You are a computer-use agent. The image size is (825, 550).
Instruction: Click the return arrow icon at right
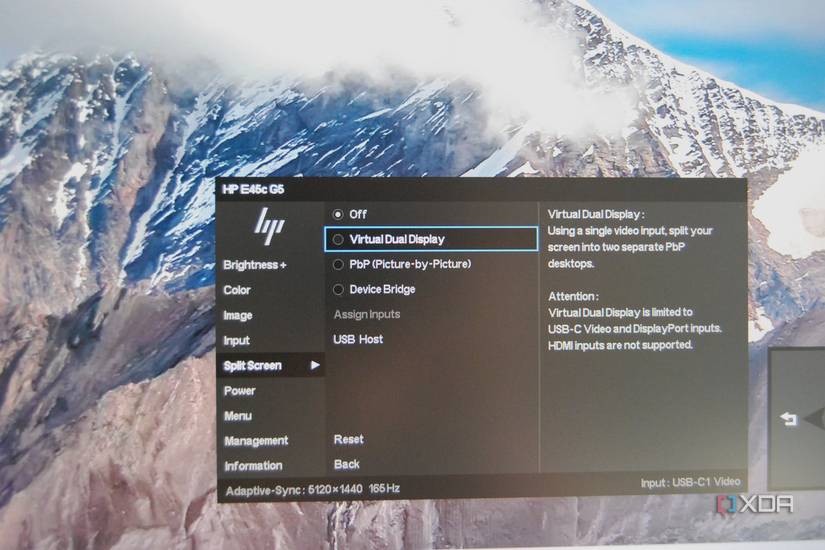point(788,419)
